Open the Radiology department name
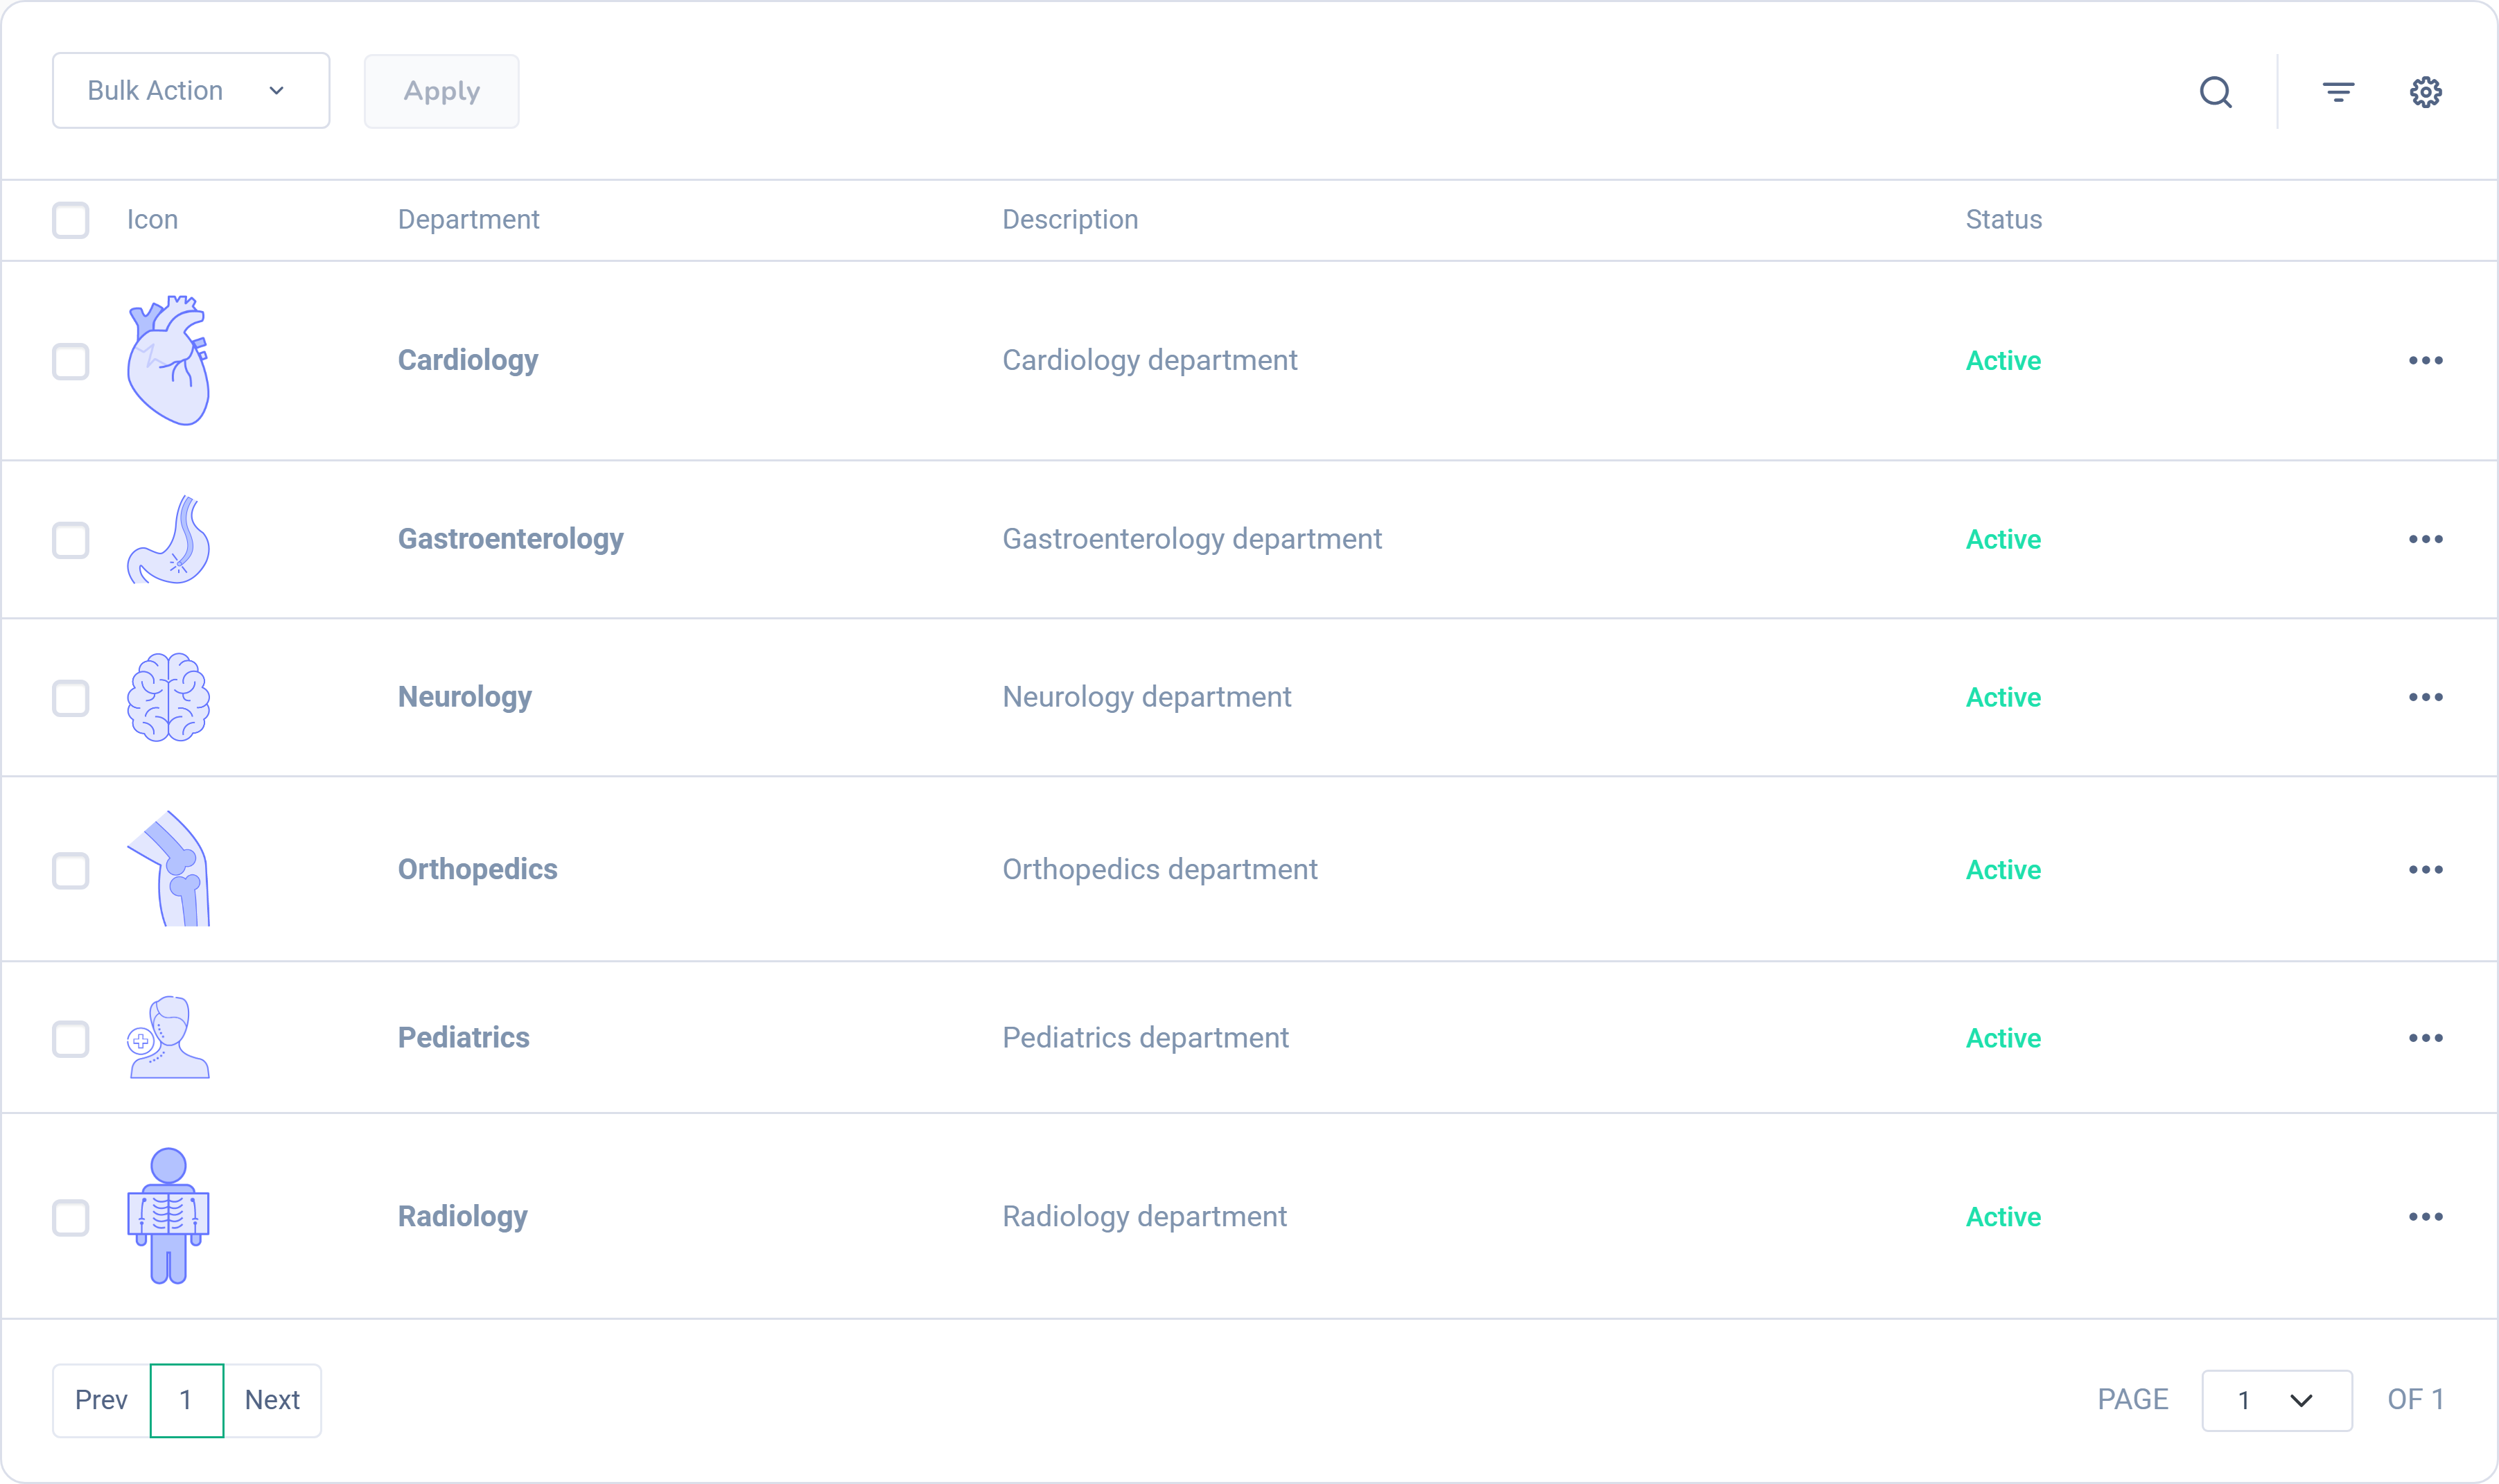This screenshot has width=2499, height=1484. 463,1216
